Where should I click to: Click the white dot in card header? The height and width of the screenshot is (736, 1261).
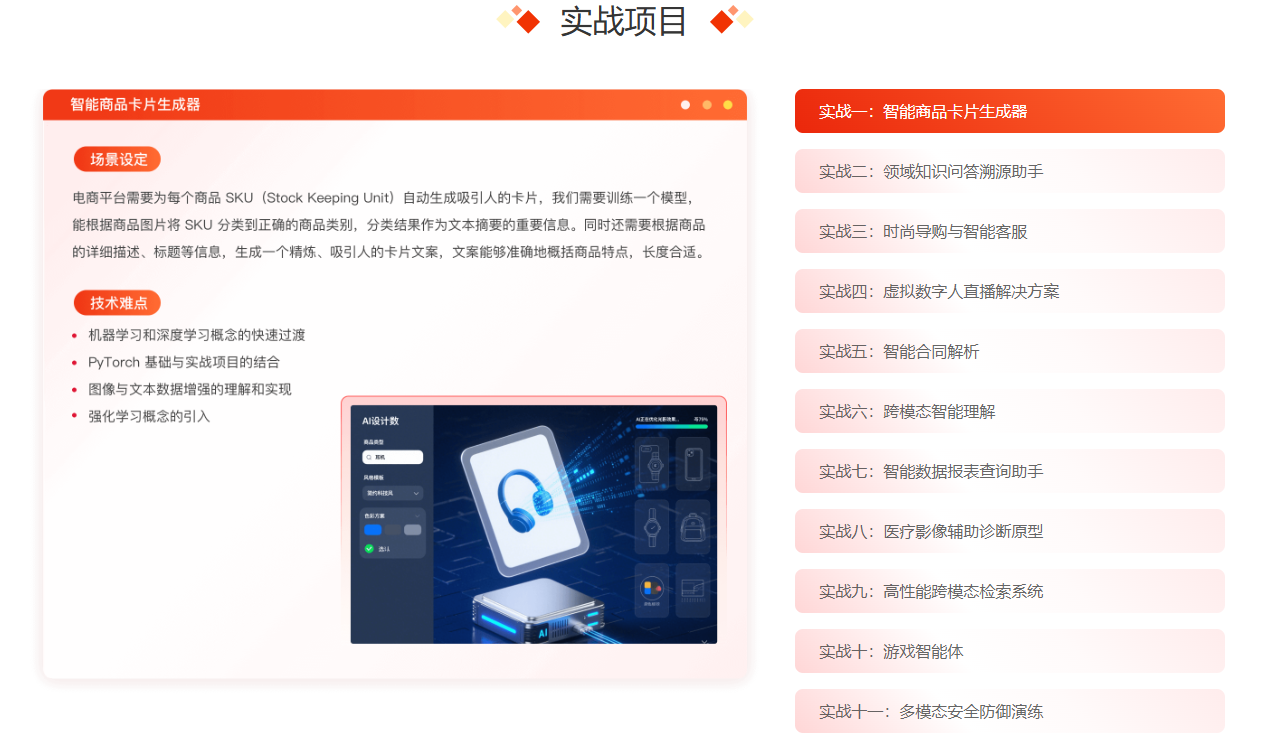(685, 104)
